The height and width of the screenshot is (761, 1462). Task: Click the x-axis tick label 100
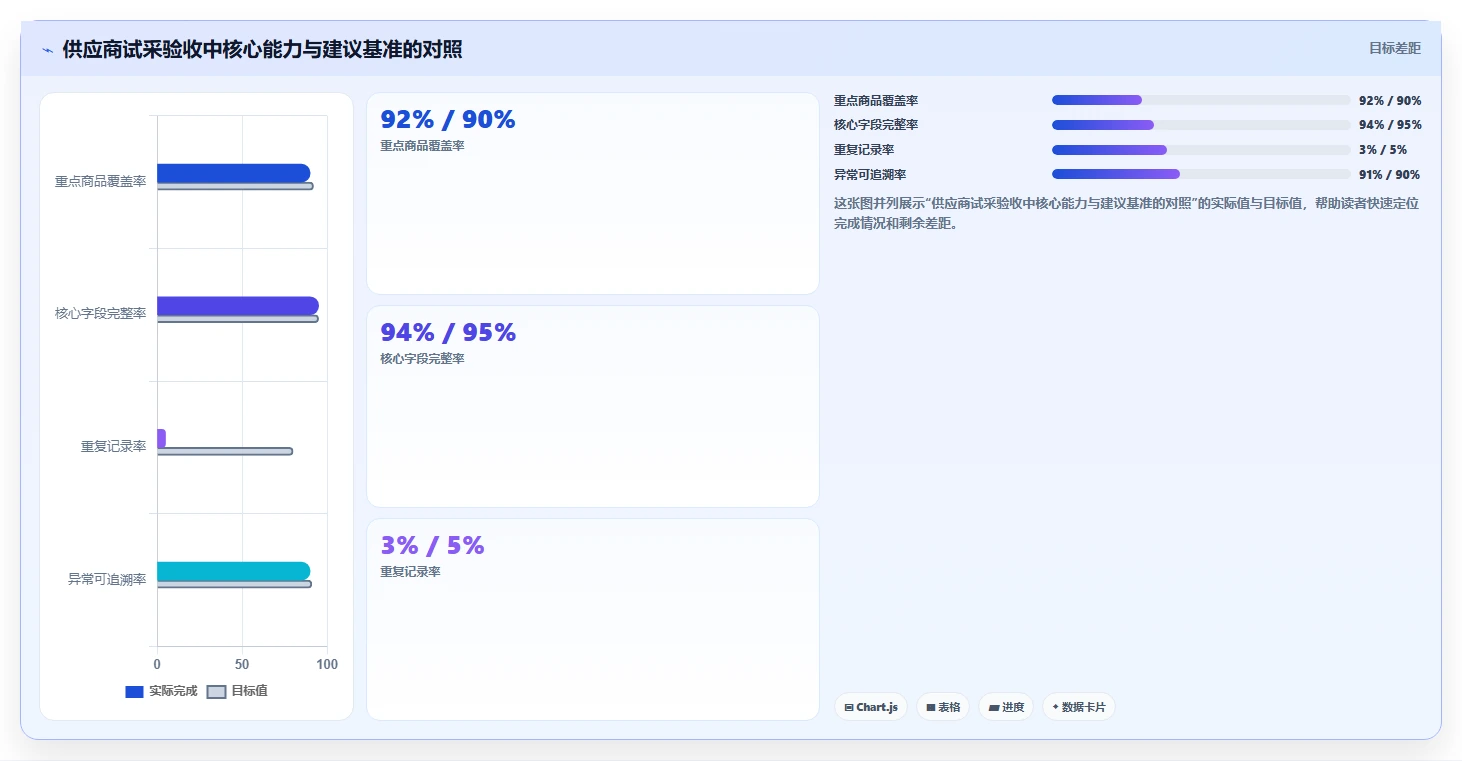click(327, 664)
